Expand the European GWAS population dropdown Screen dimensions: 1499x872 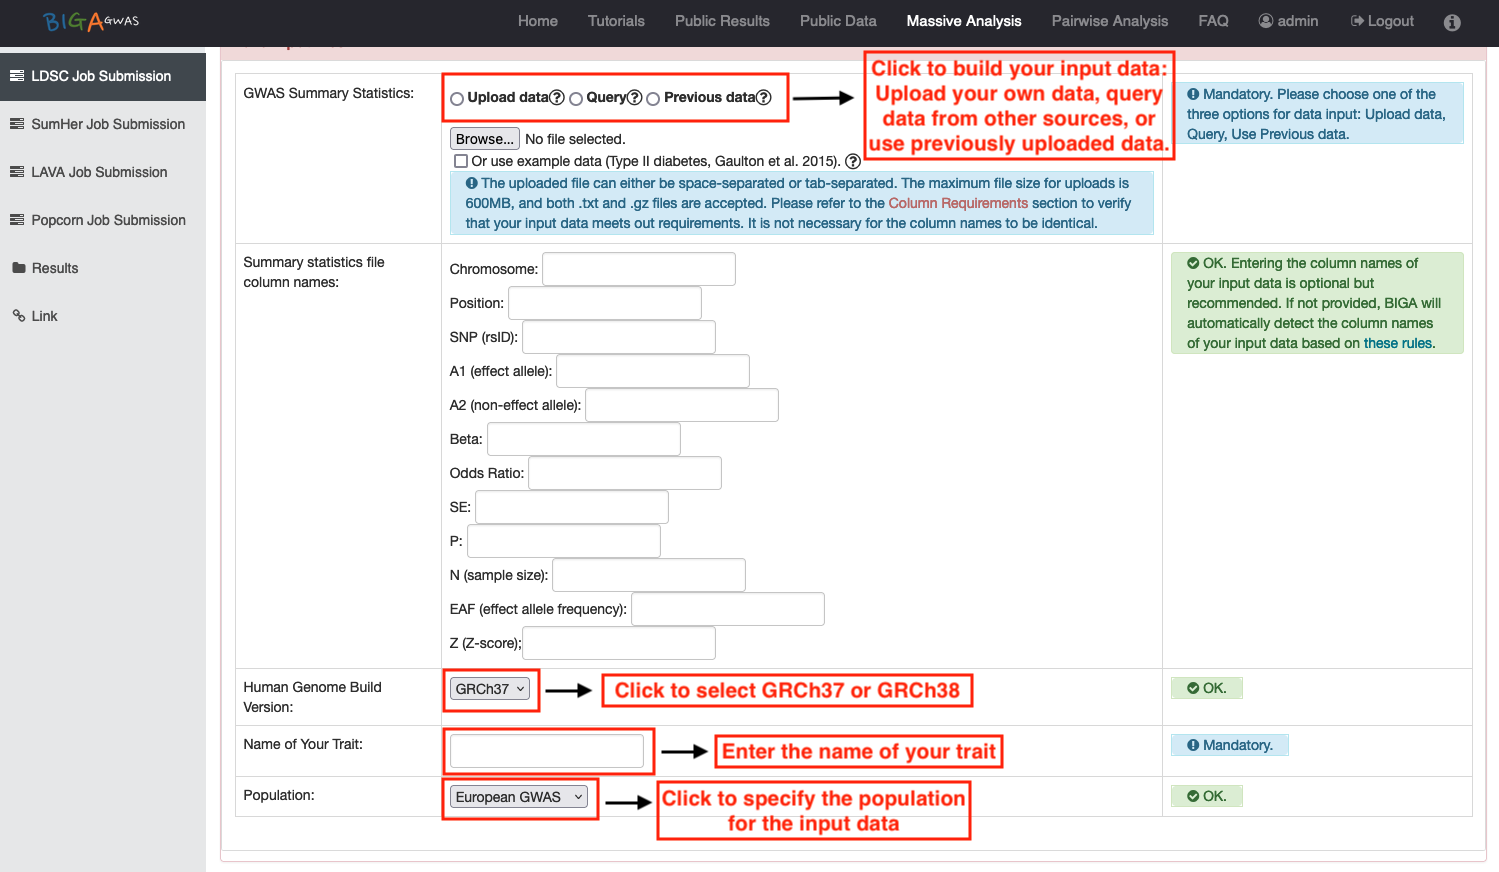pos(518,797)
